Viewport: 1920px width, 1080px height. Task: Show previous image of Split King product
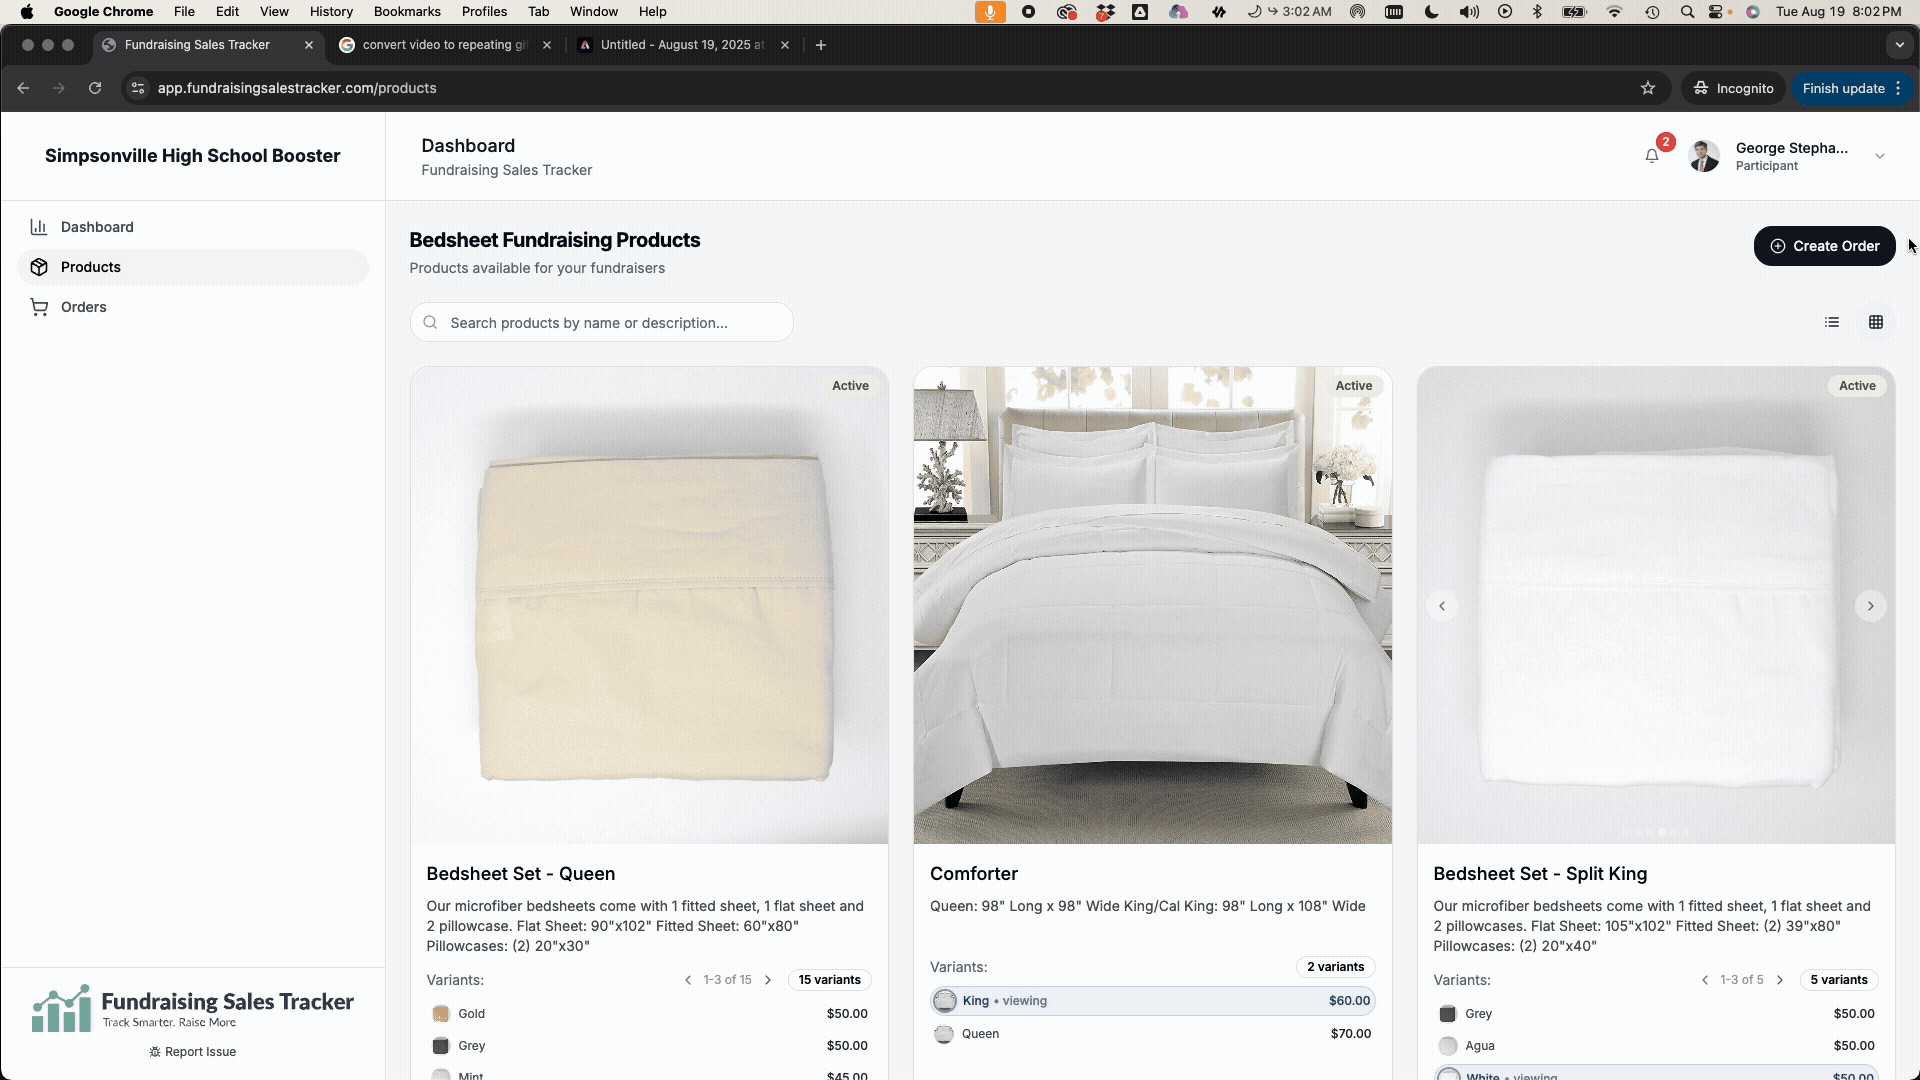[x=1441, y=606]
